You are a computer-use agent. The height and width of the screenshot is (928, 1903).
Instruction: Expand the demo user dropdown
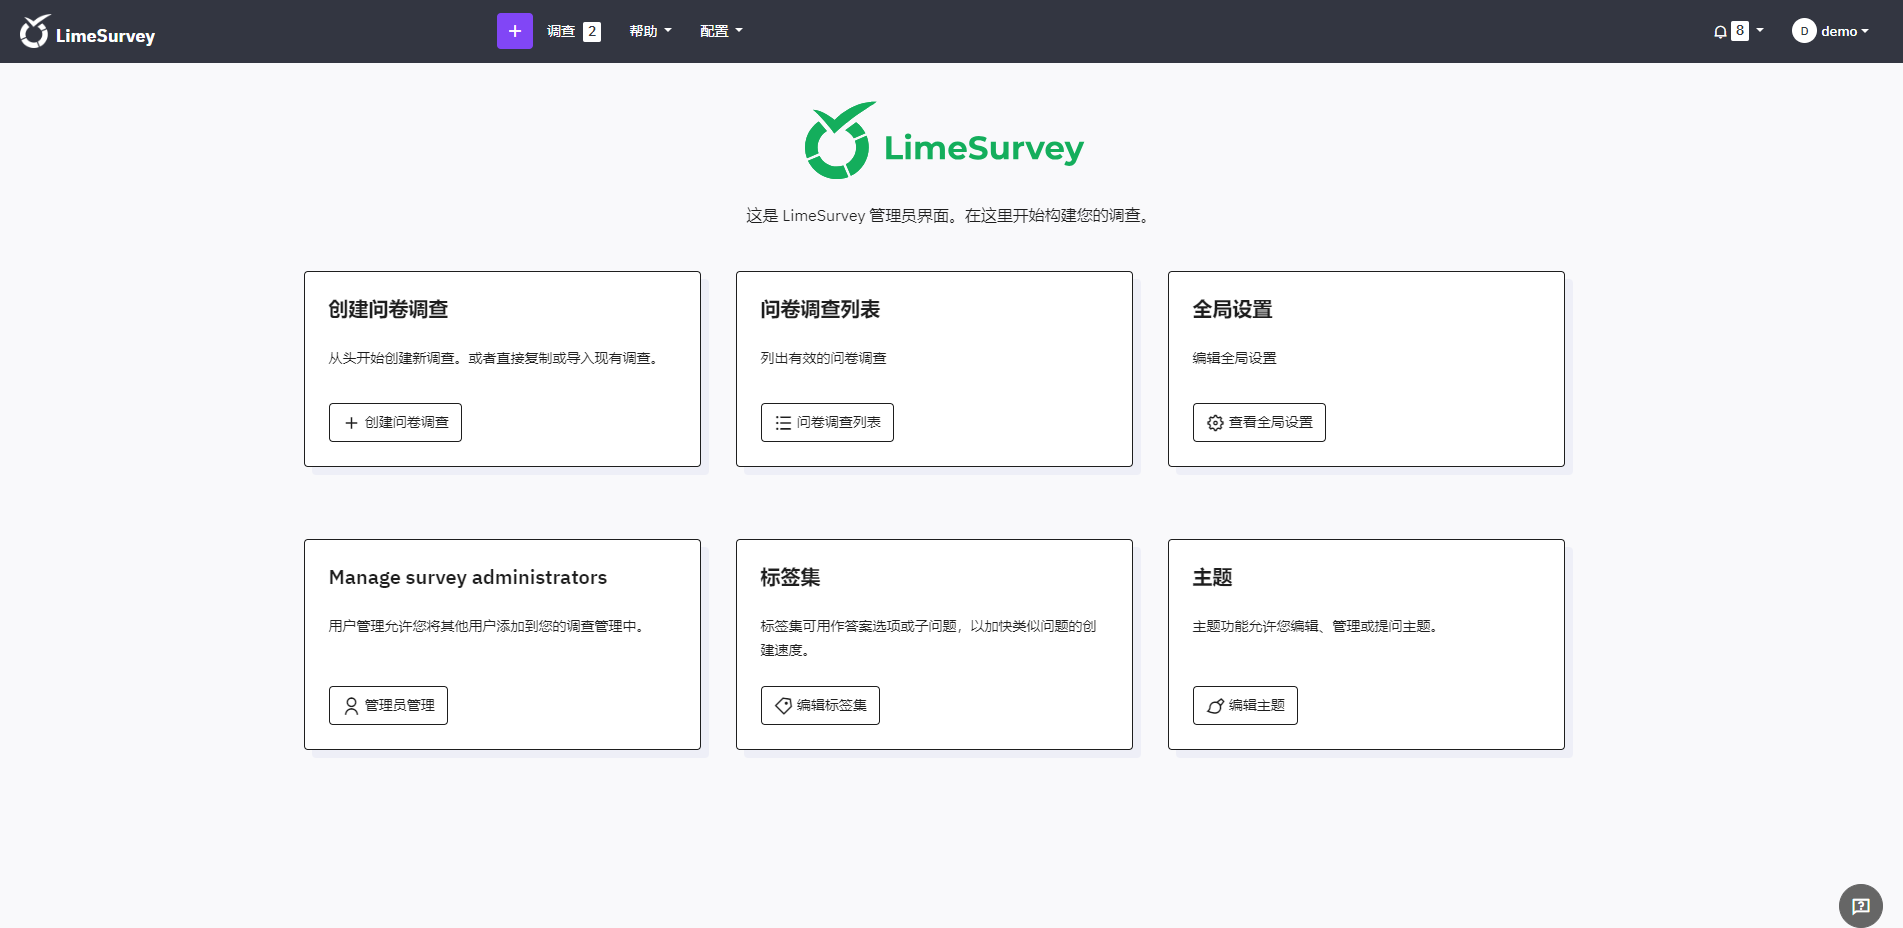(1844, 31)
